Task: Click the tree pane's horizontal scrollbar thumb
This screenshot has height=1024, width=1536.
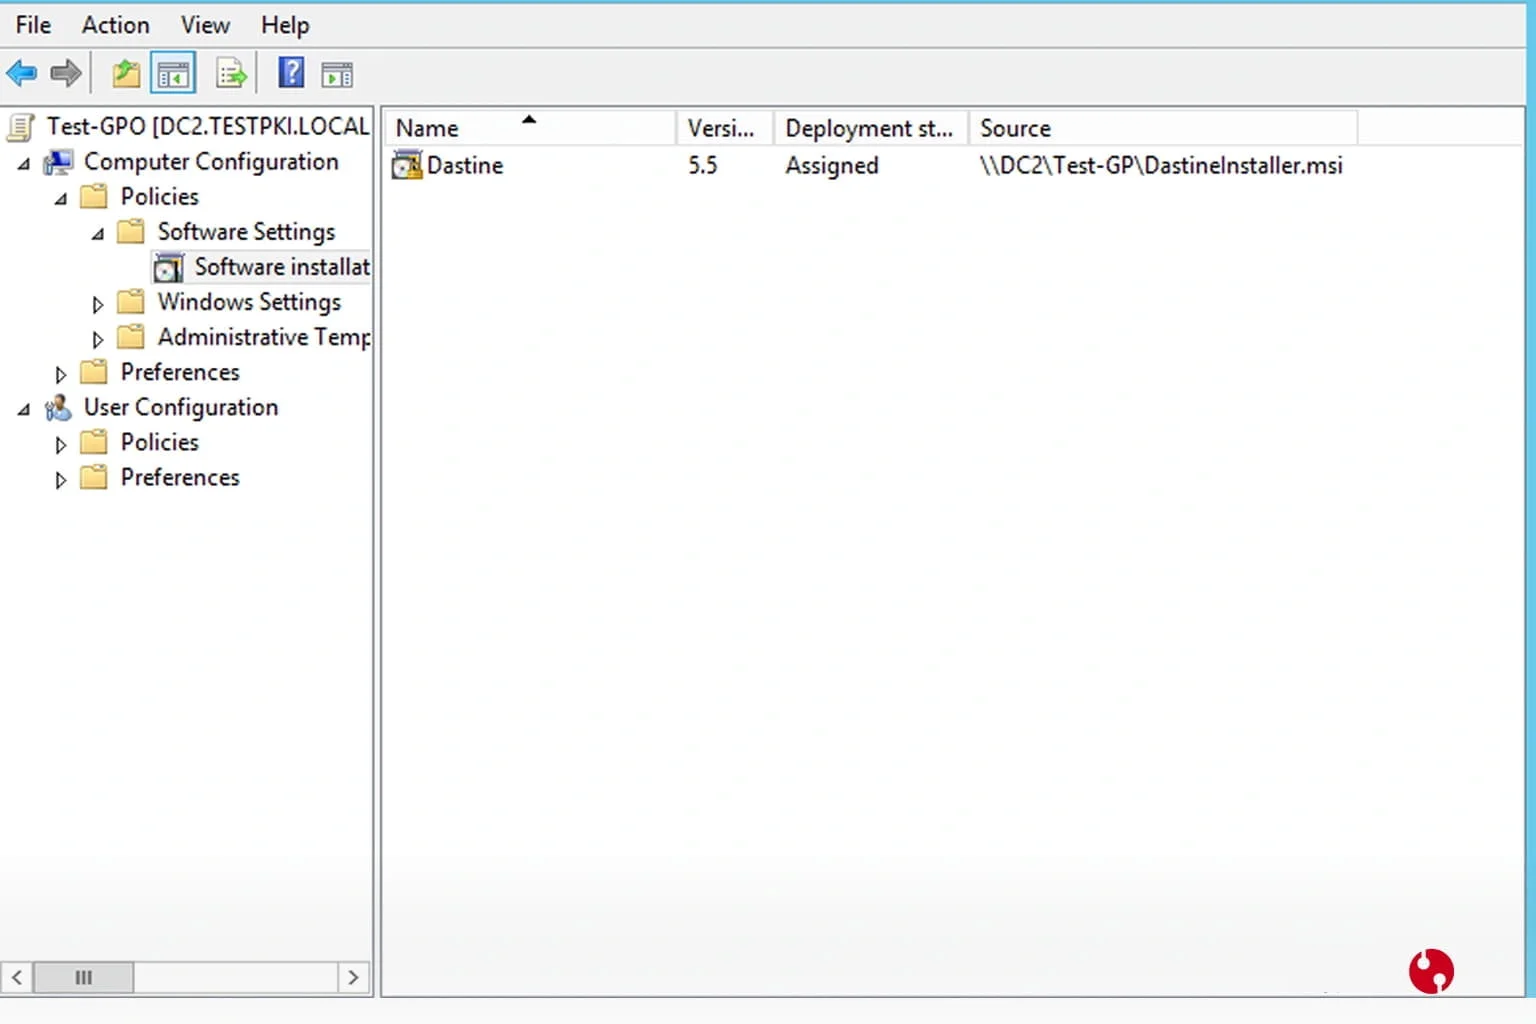Action: point(83,977)
